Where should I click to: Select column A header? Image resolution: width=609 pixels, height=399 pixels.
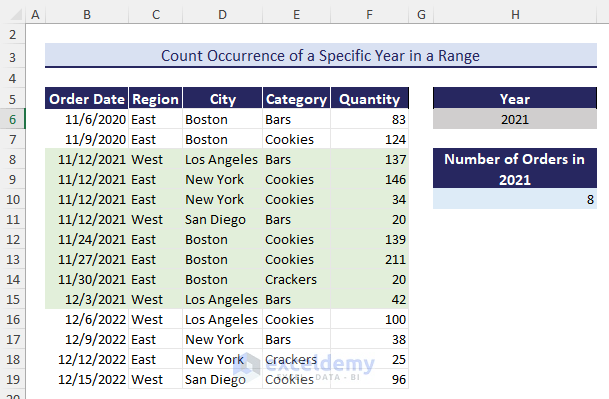click(x=35, y=14)
